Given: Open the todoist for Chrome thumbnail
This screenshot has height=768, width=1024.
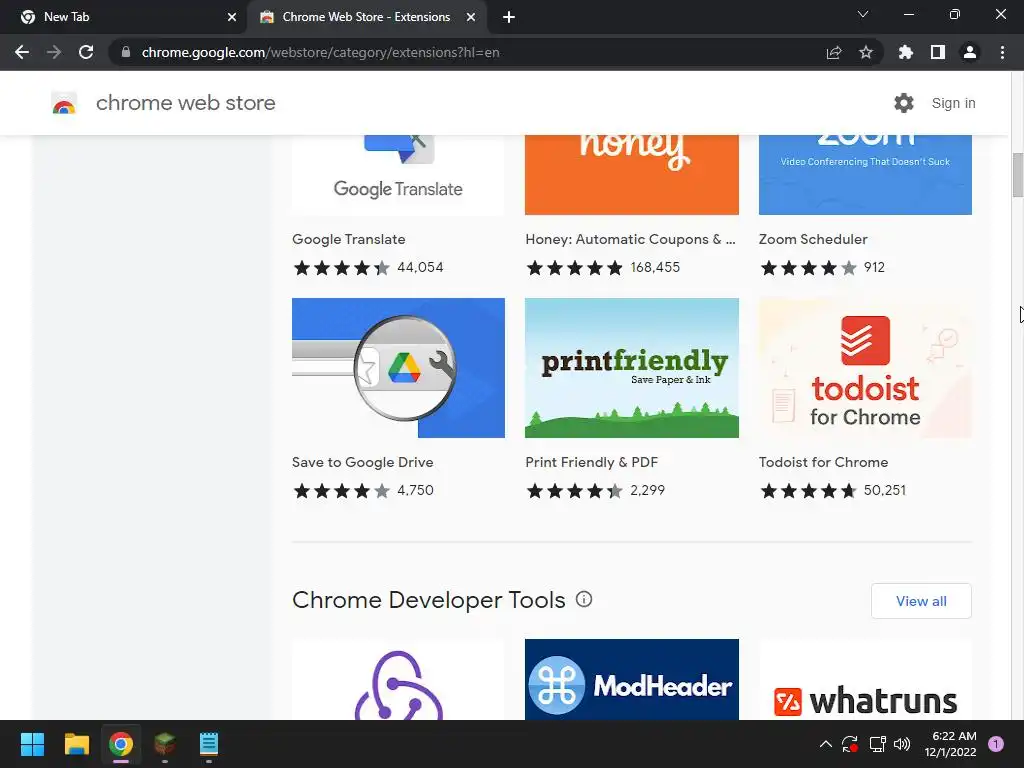Looking at the screenshot, I should (865, 368).
